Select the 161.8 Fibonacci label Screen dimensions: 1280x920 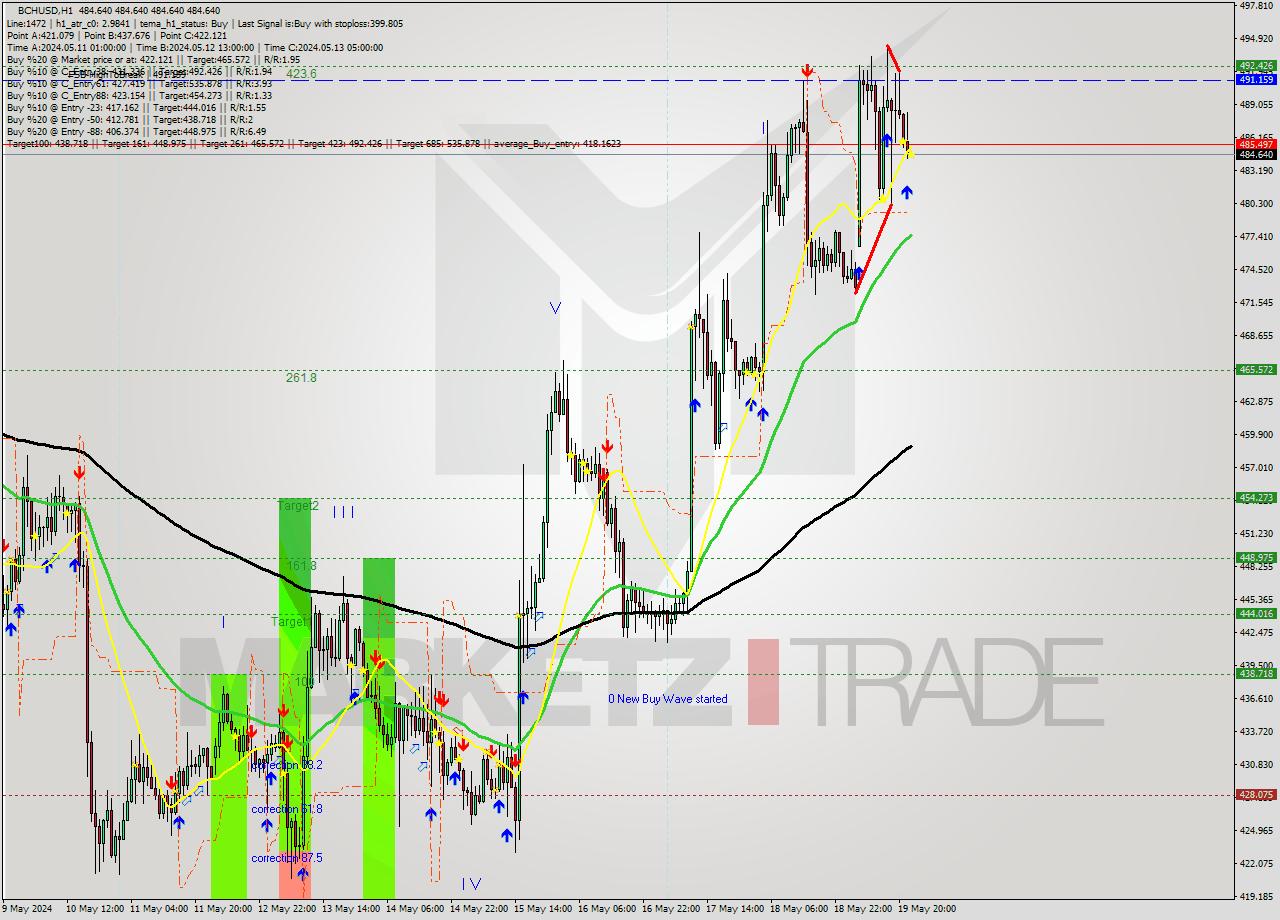click(x=301, y=566)
